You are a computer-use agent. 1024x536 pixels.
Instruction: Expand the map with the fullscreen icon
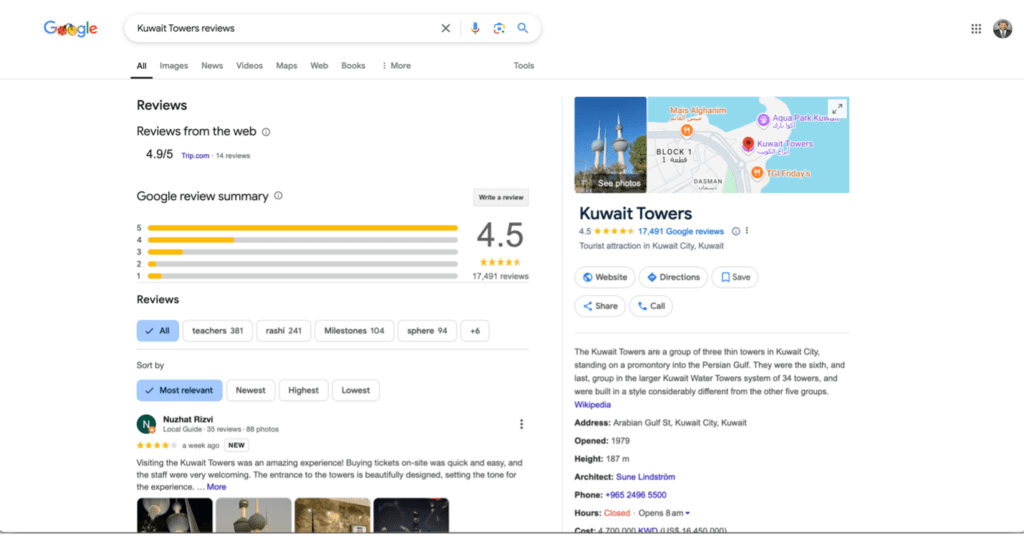click(x=837, y=108)
